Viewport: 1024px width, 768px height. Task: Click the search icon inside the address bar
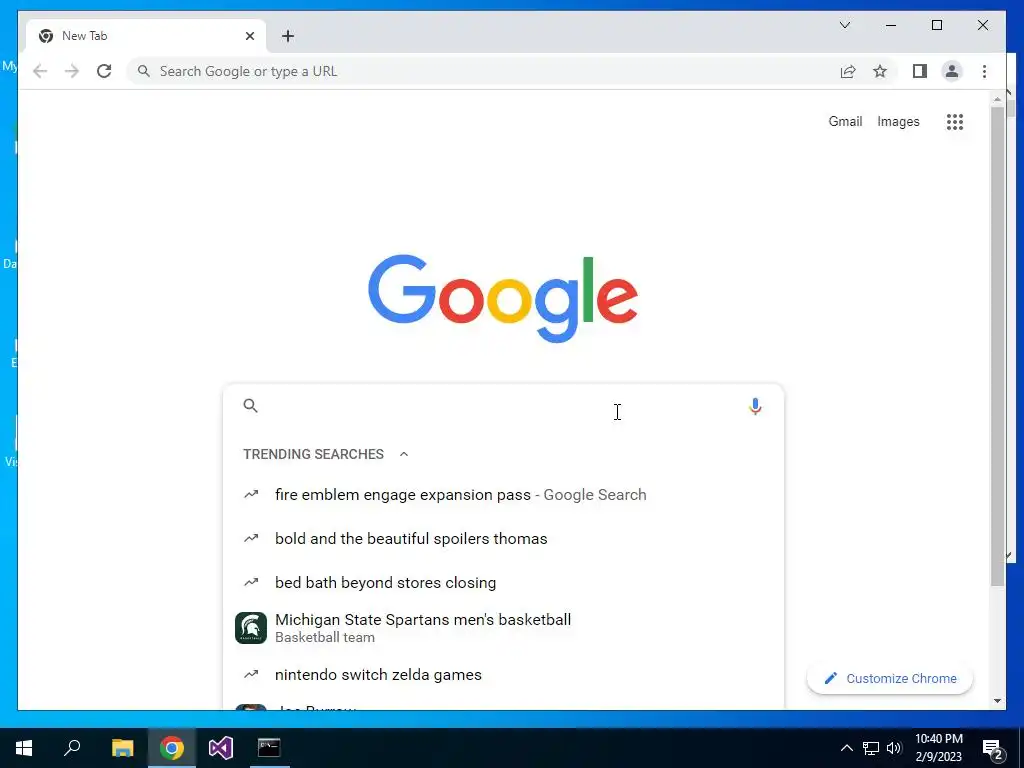(144, 71)
